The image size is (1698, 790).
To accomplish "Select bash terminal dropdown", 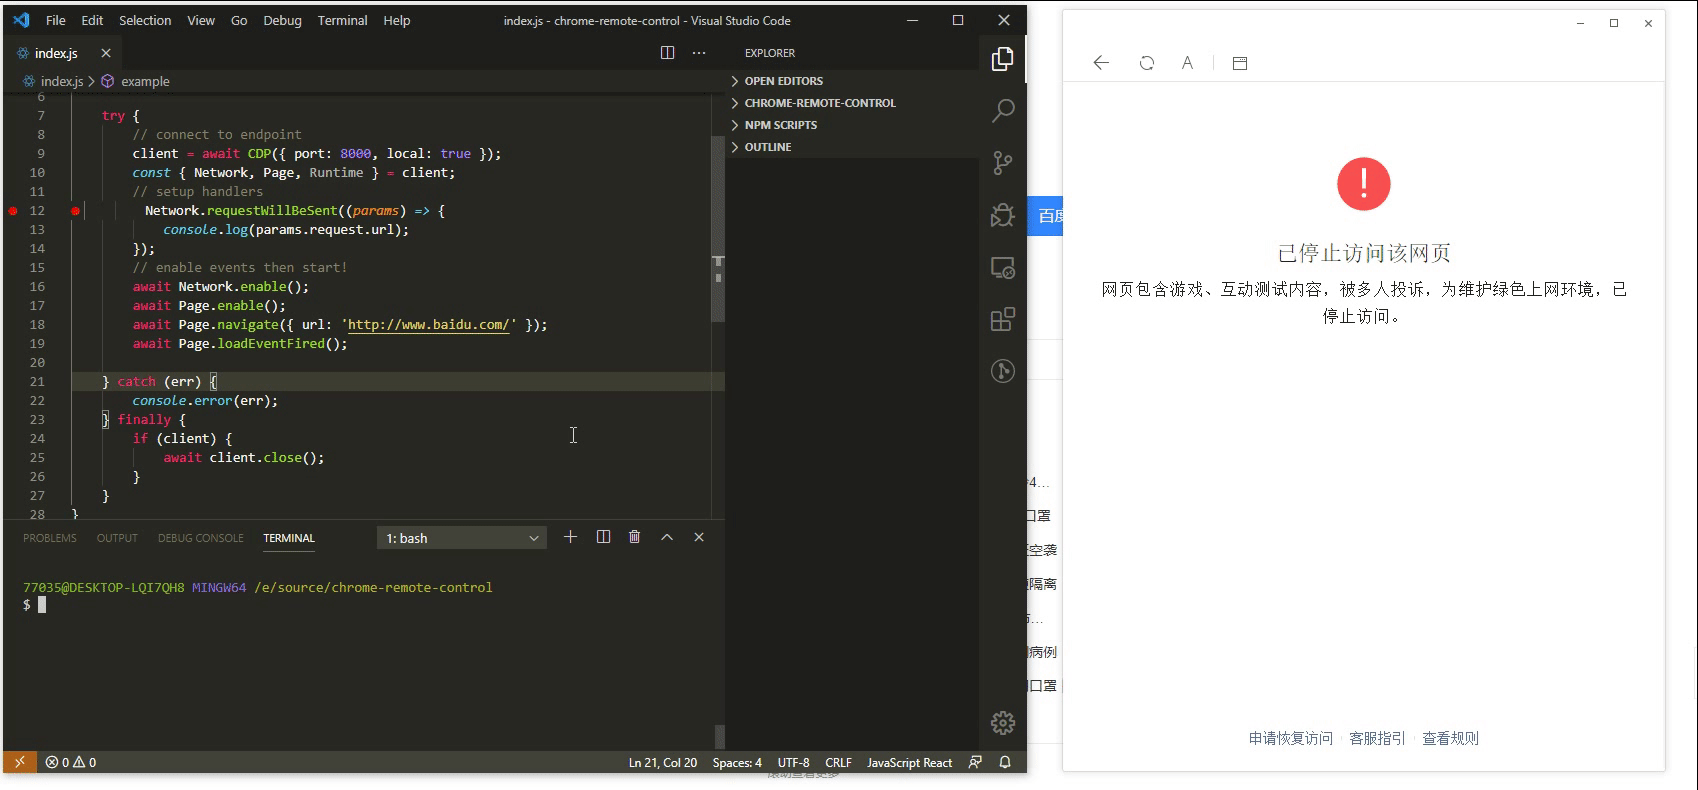I will tap(462, 538).
